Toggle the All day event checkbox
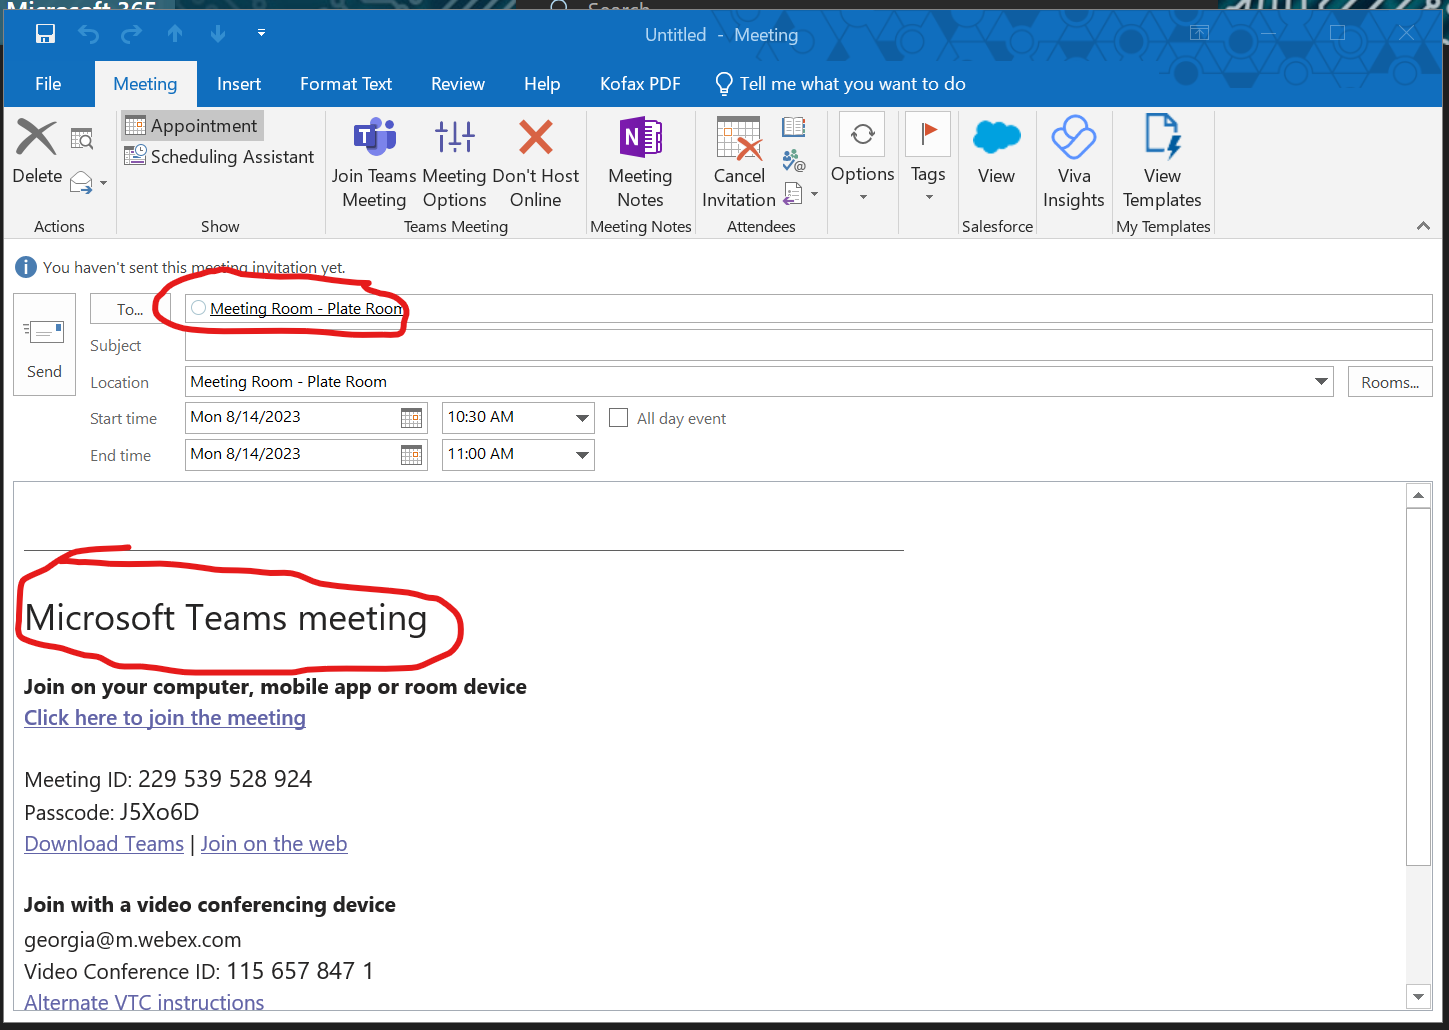Viewport: 1449px width, 1030px height. pos(619,418)
